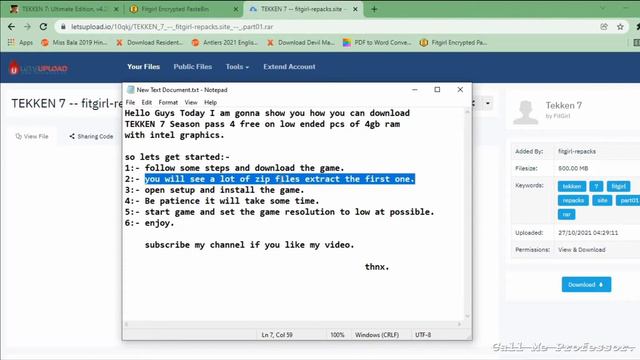Open Notepad Format menu

[x=168, y=102]
